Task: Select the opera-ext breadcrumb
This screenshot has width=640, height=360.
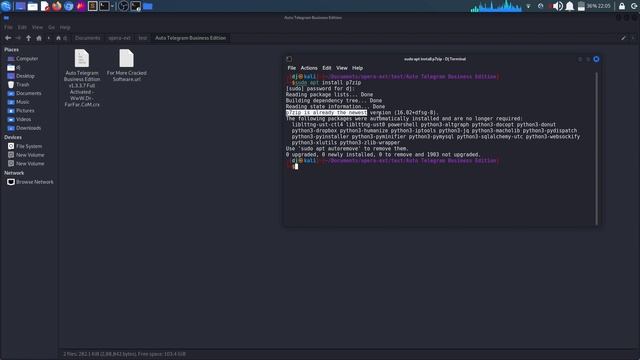Action: pos(119,38)
